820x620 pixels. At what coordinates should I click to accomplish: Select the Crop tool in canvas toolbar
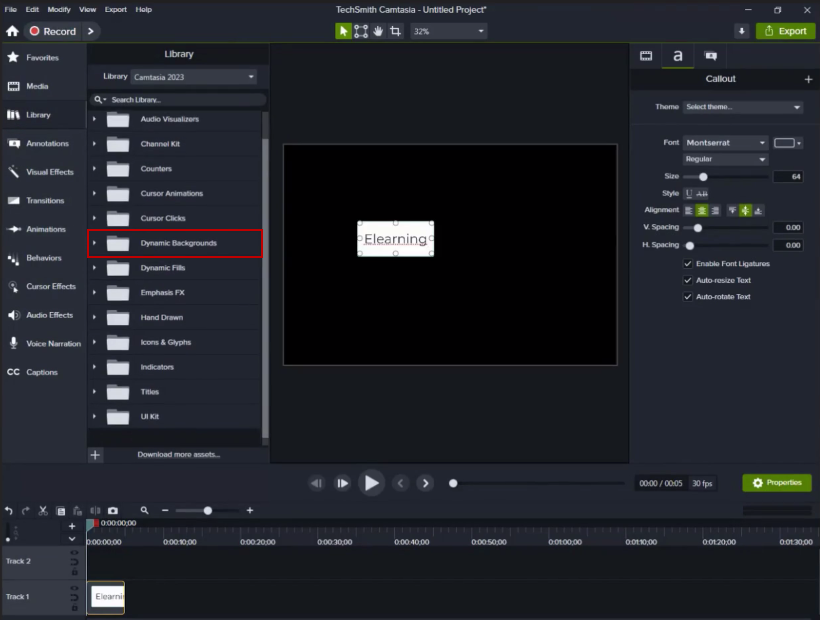click(396, 31)
